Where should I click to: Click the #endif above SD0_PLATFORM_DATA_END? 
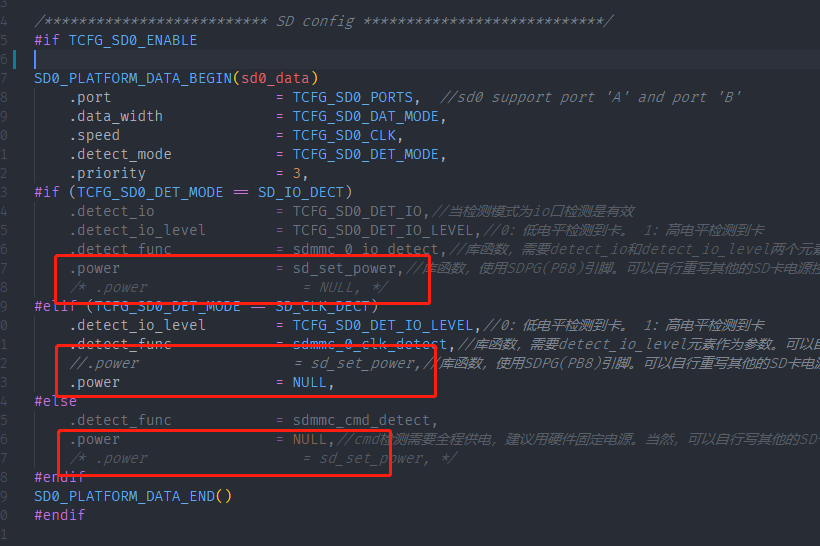pos(60,477)
